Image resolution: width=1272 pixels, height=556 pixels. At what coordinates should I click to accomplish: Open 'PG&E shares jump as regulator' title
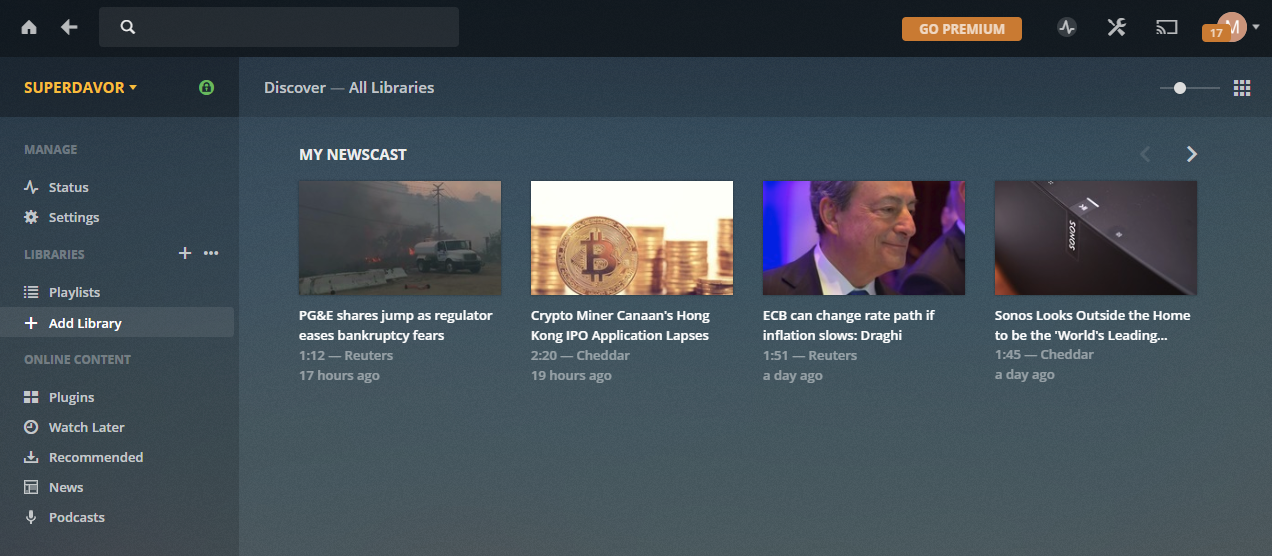coord(396,325)
